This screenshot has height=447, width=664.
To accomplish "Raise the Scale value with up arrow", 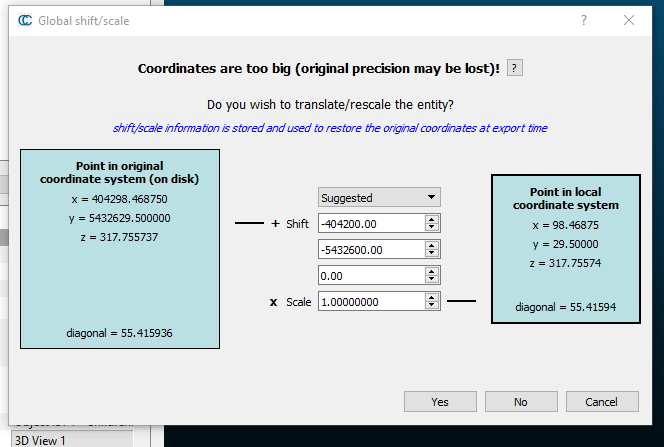I will (x=432, y=297).
